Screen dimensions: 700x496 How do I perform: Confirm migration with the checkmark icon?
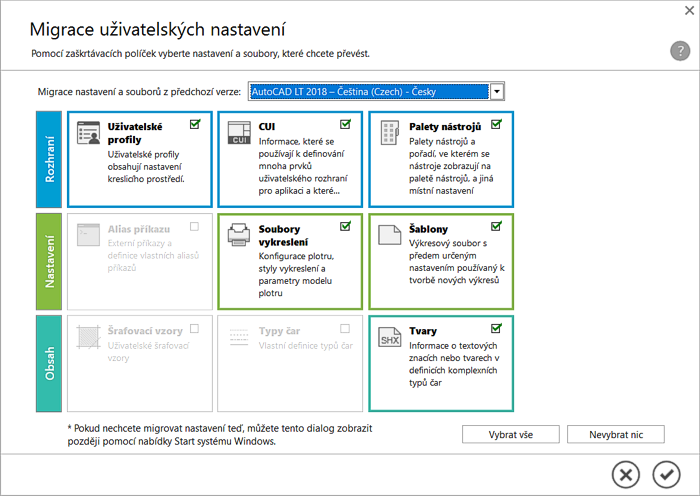pos(665,473)
